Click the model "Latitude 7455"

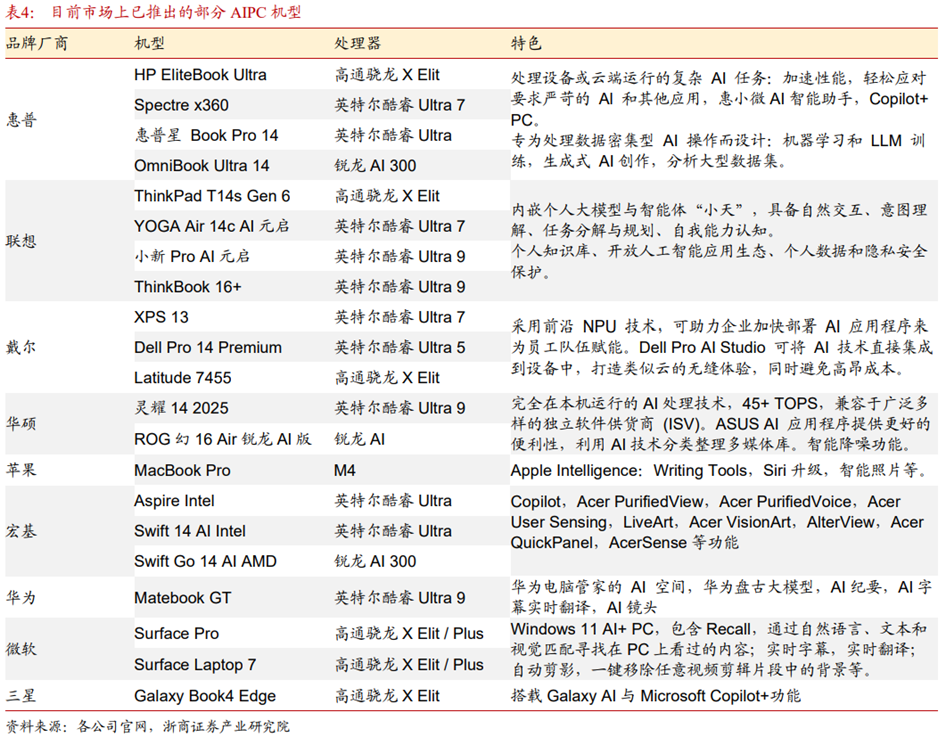tap(183, 378)
